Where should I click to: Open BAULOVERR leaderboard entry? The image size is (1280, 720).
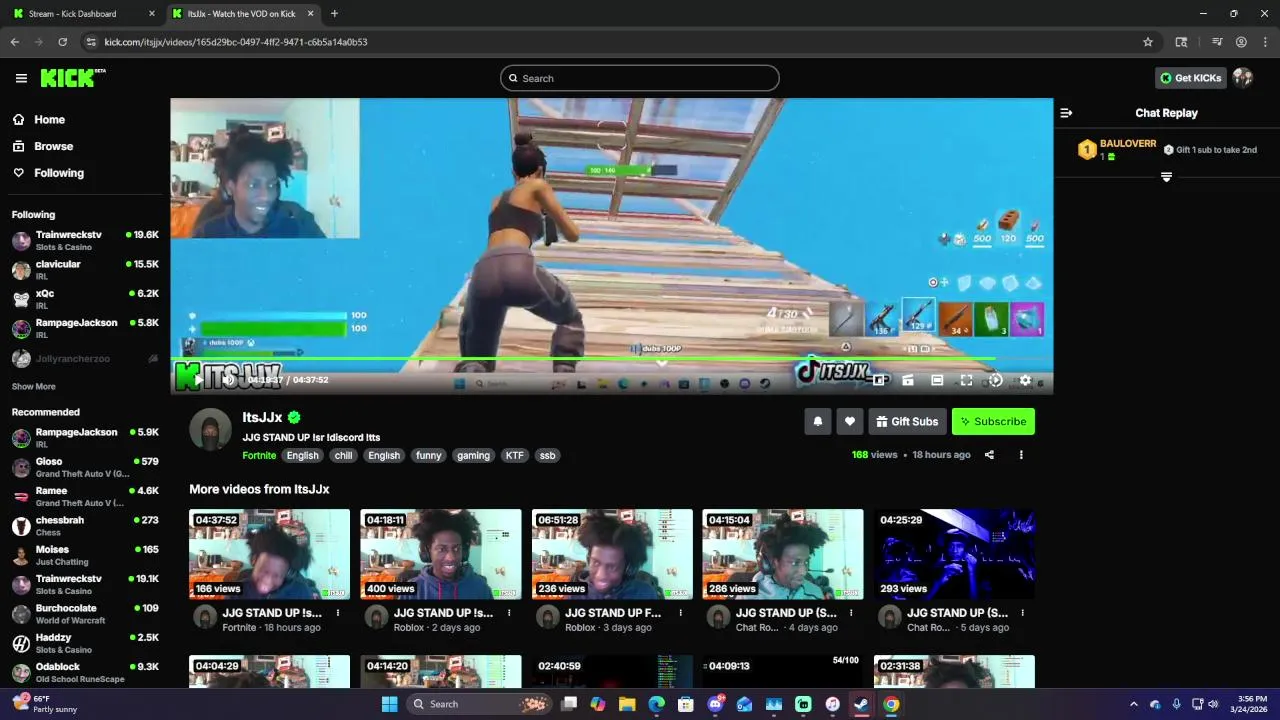tap(1117, 150)
